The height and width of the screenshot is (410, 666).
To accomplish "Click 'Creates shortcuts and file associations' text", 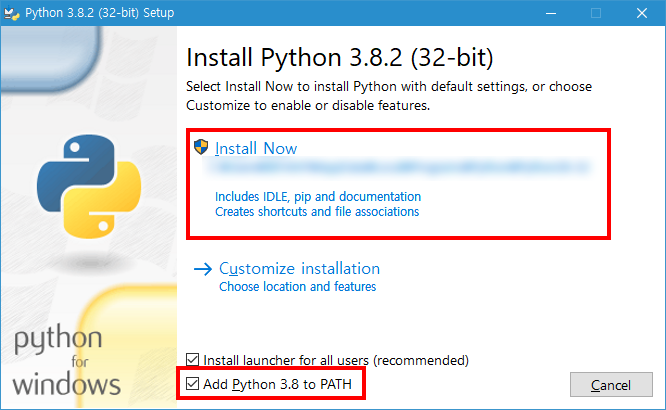I will [317, 212].
